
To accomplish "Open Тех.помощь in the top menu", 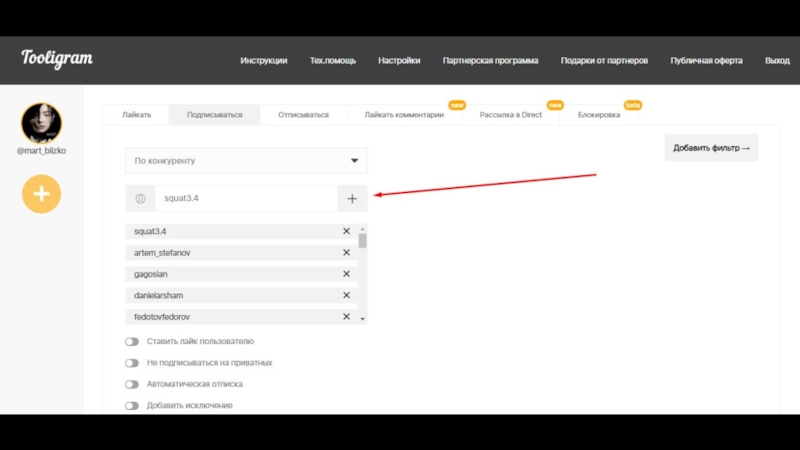I will click(333, 61).
